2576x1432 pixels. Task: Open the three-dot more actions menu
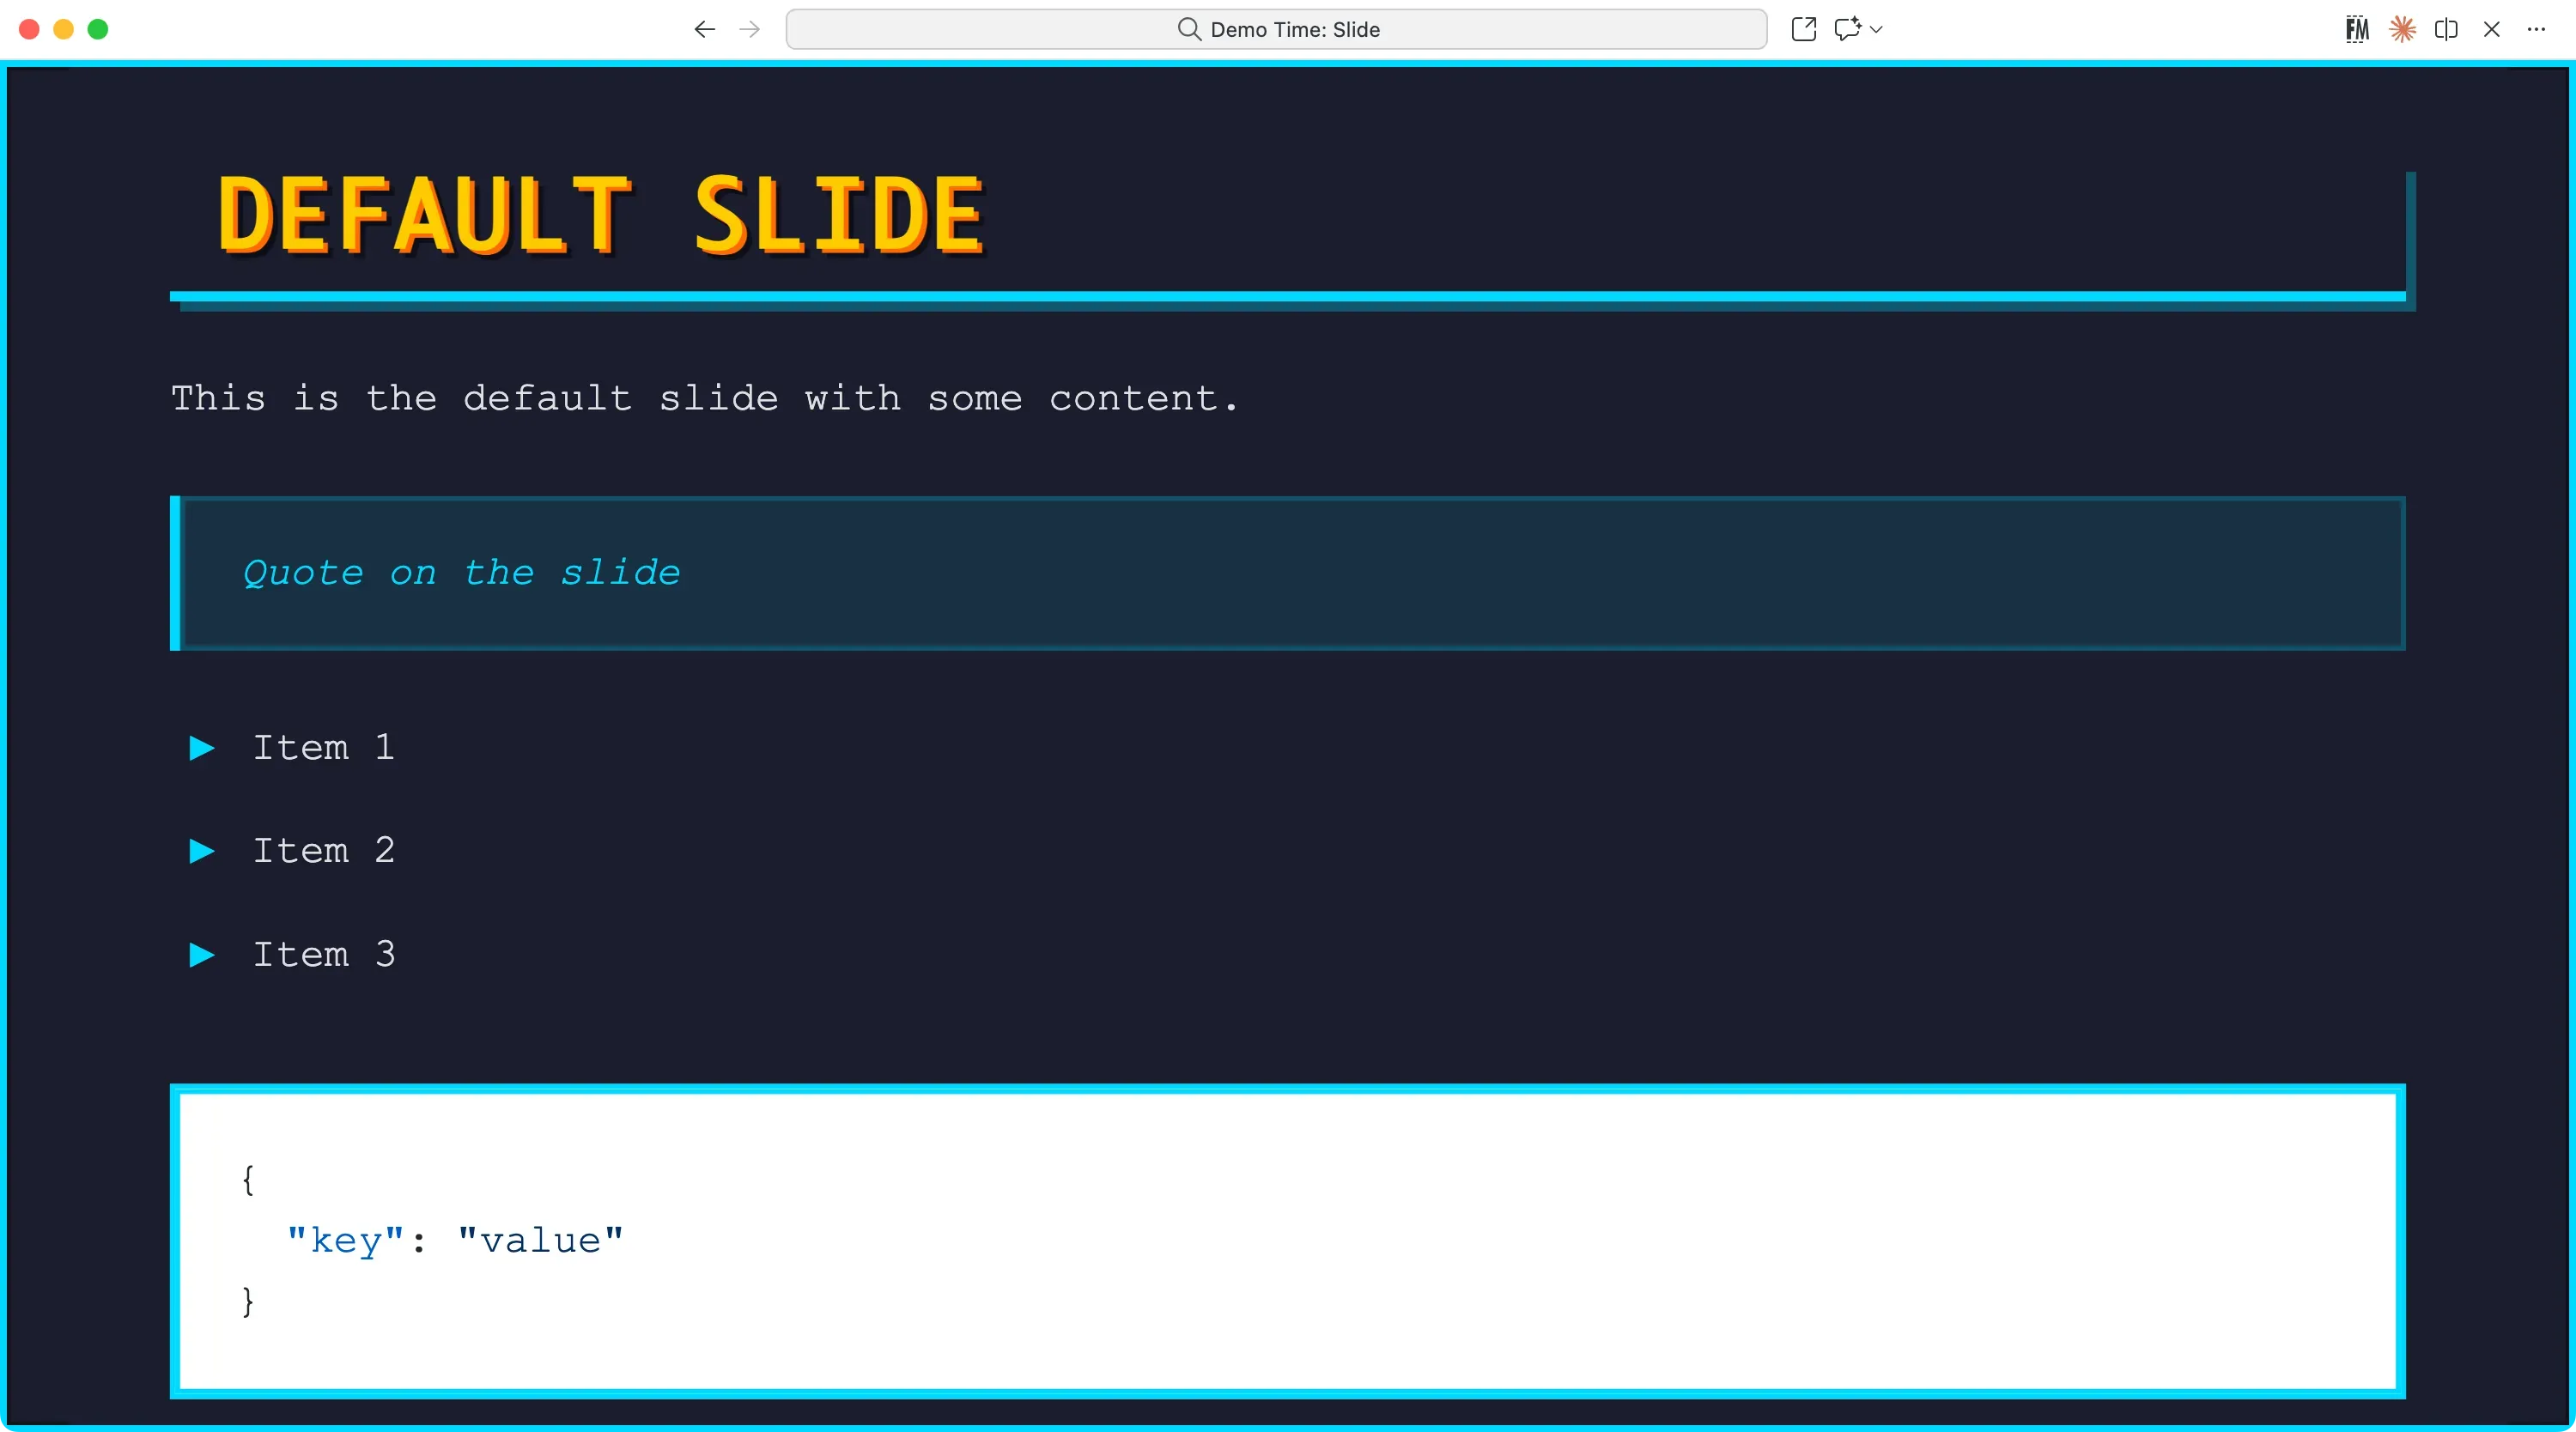pos(2536,30)
